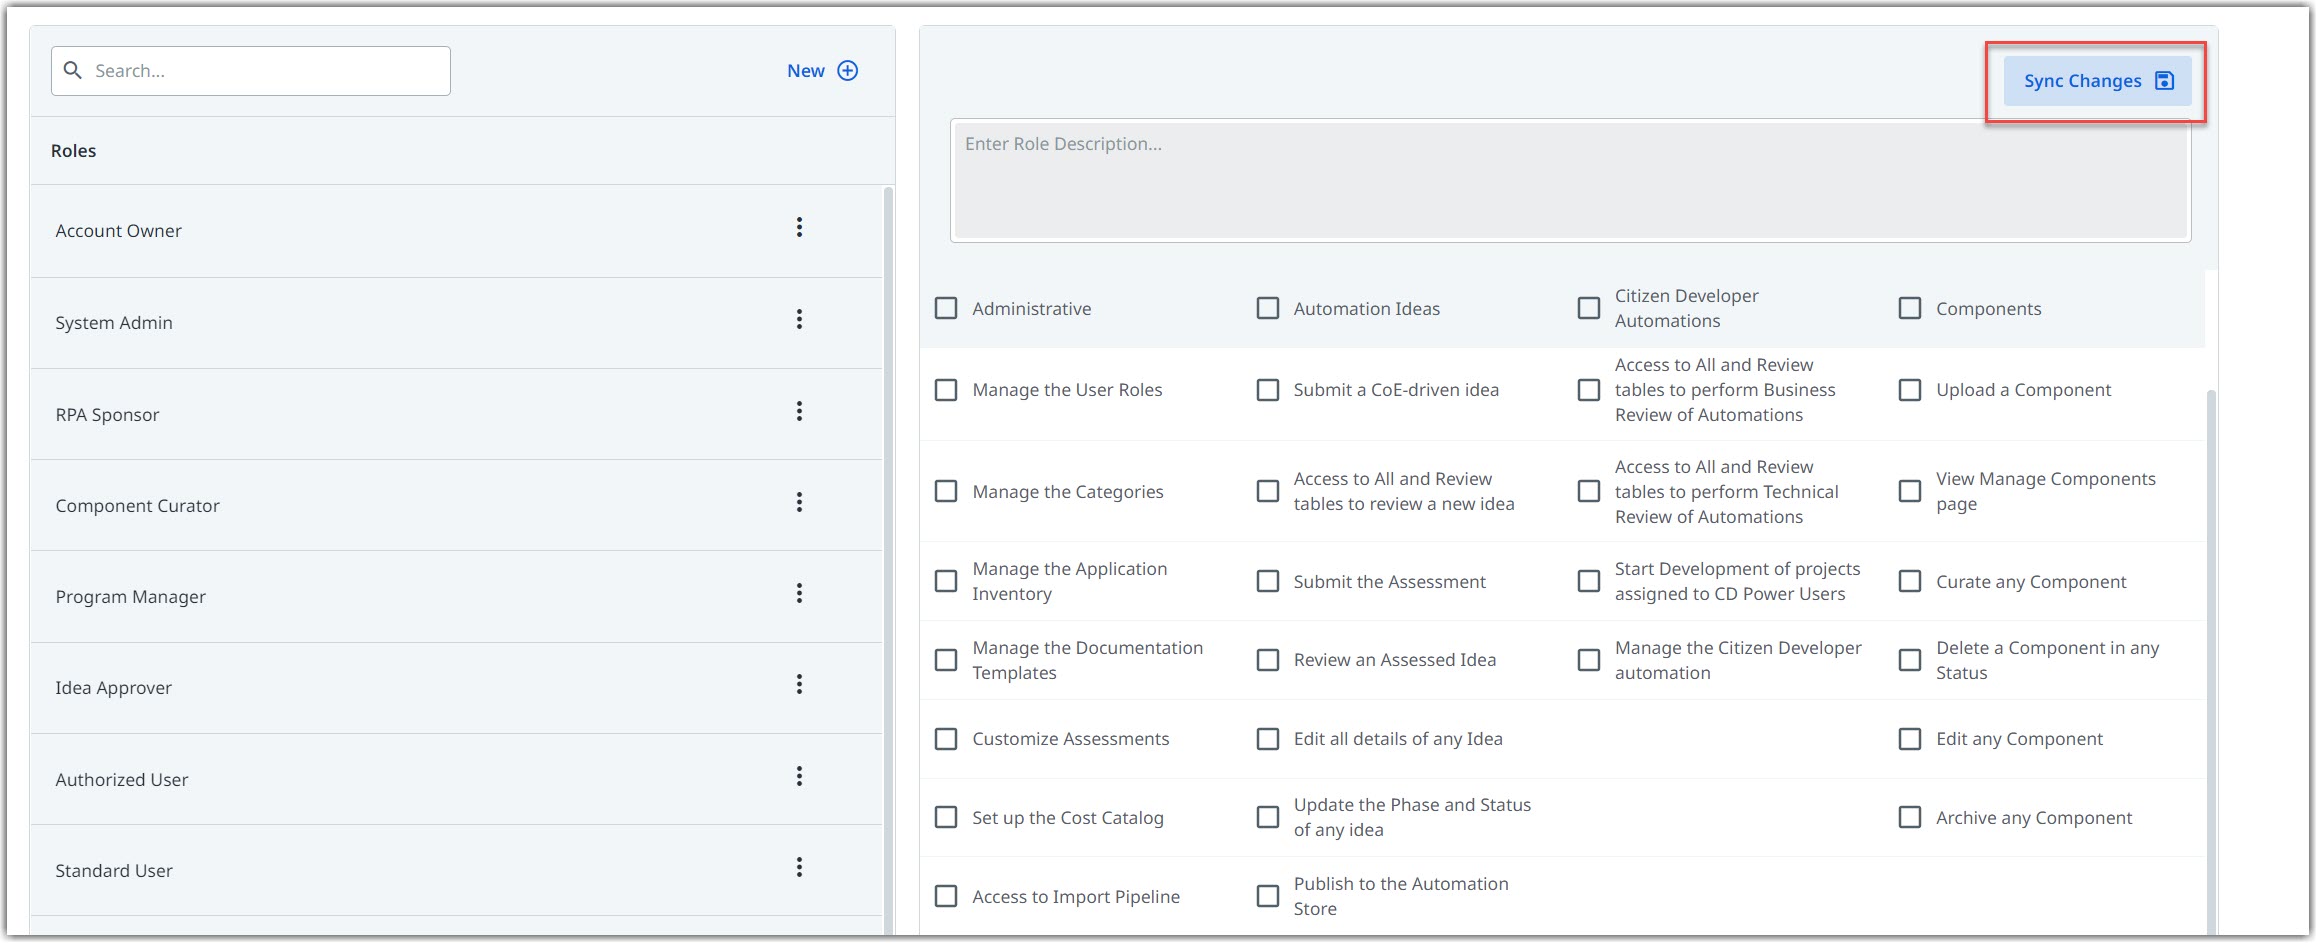Open Component Curator three-dot options menu
2317x943 pixels.
(x=799, y=503)
